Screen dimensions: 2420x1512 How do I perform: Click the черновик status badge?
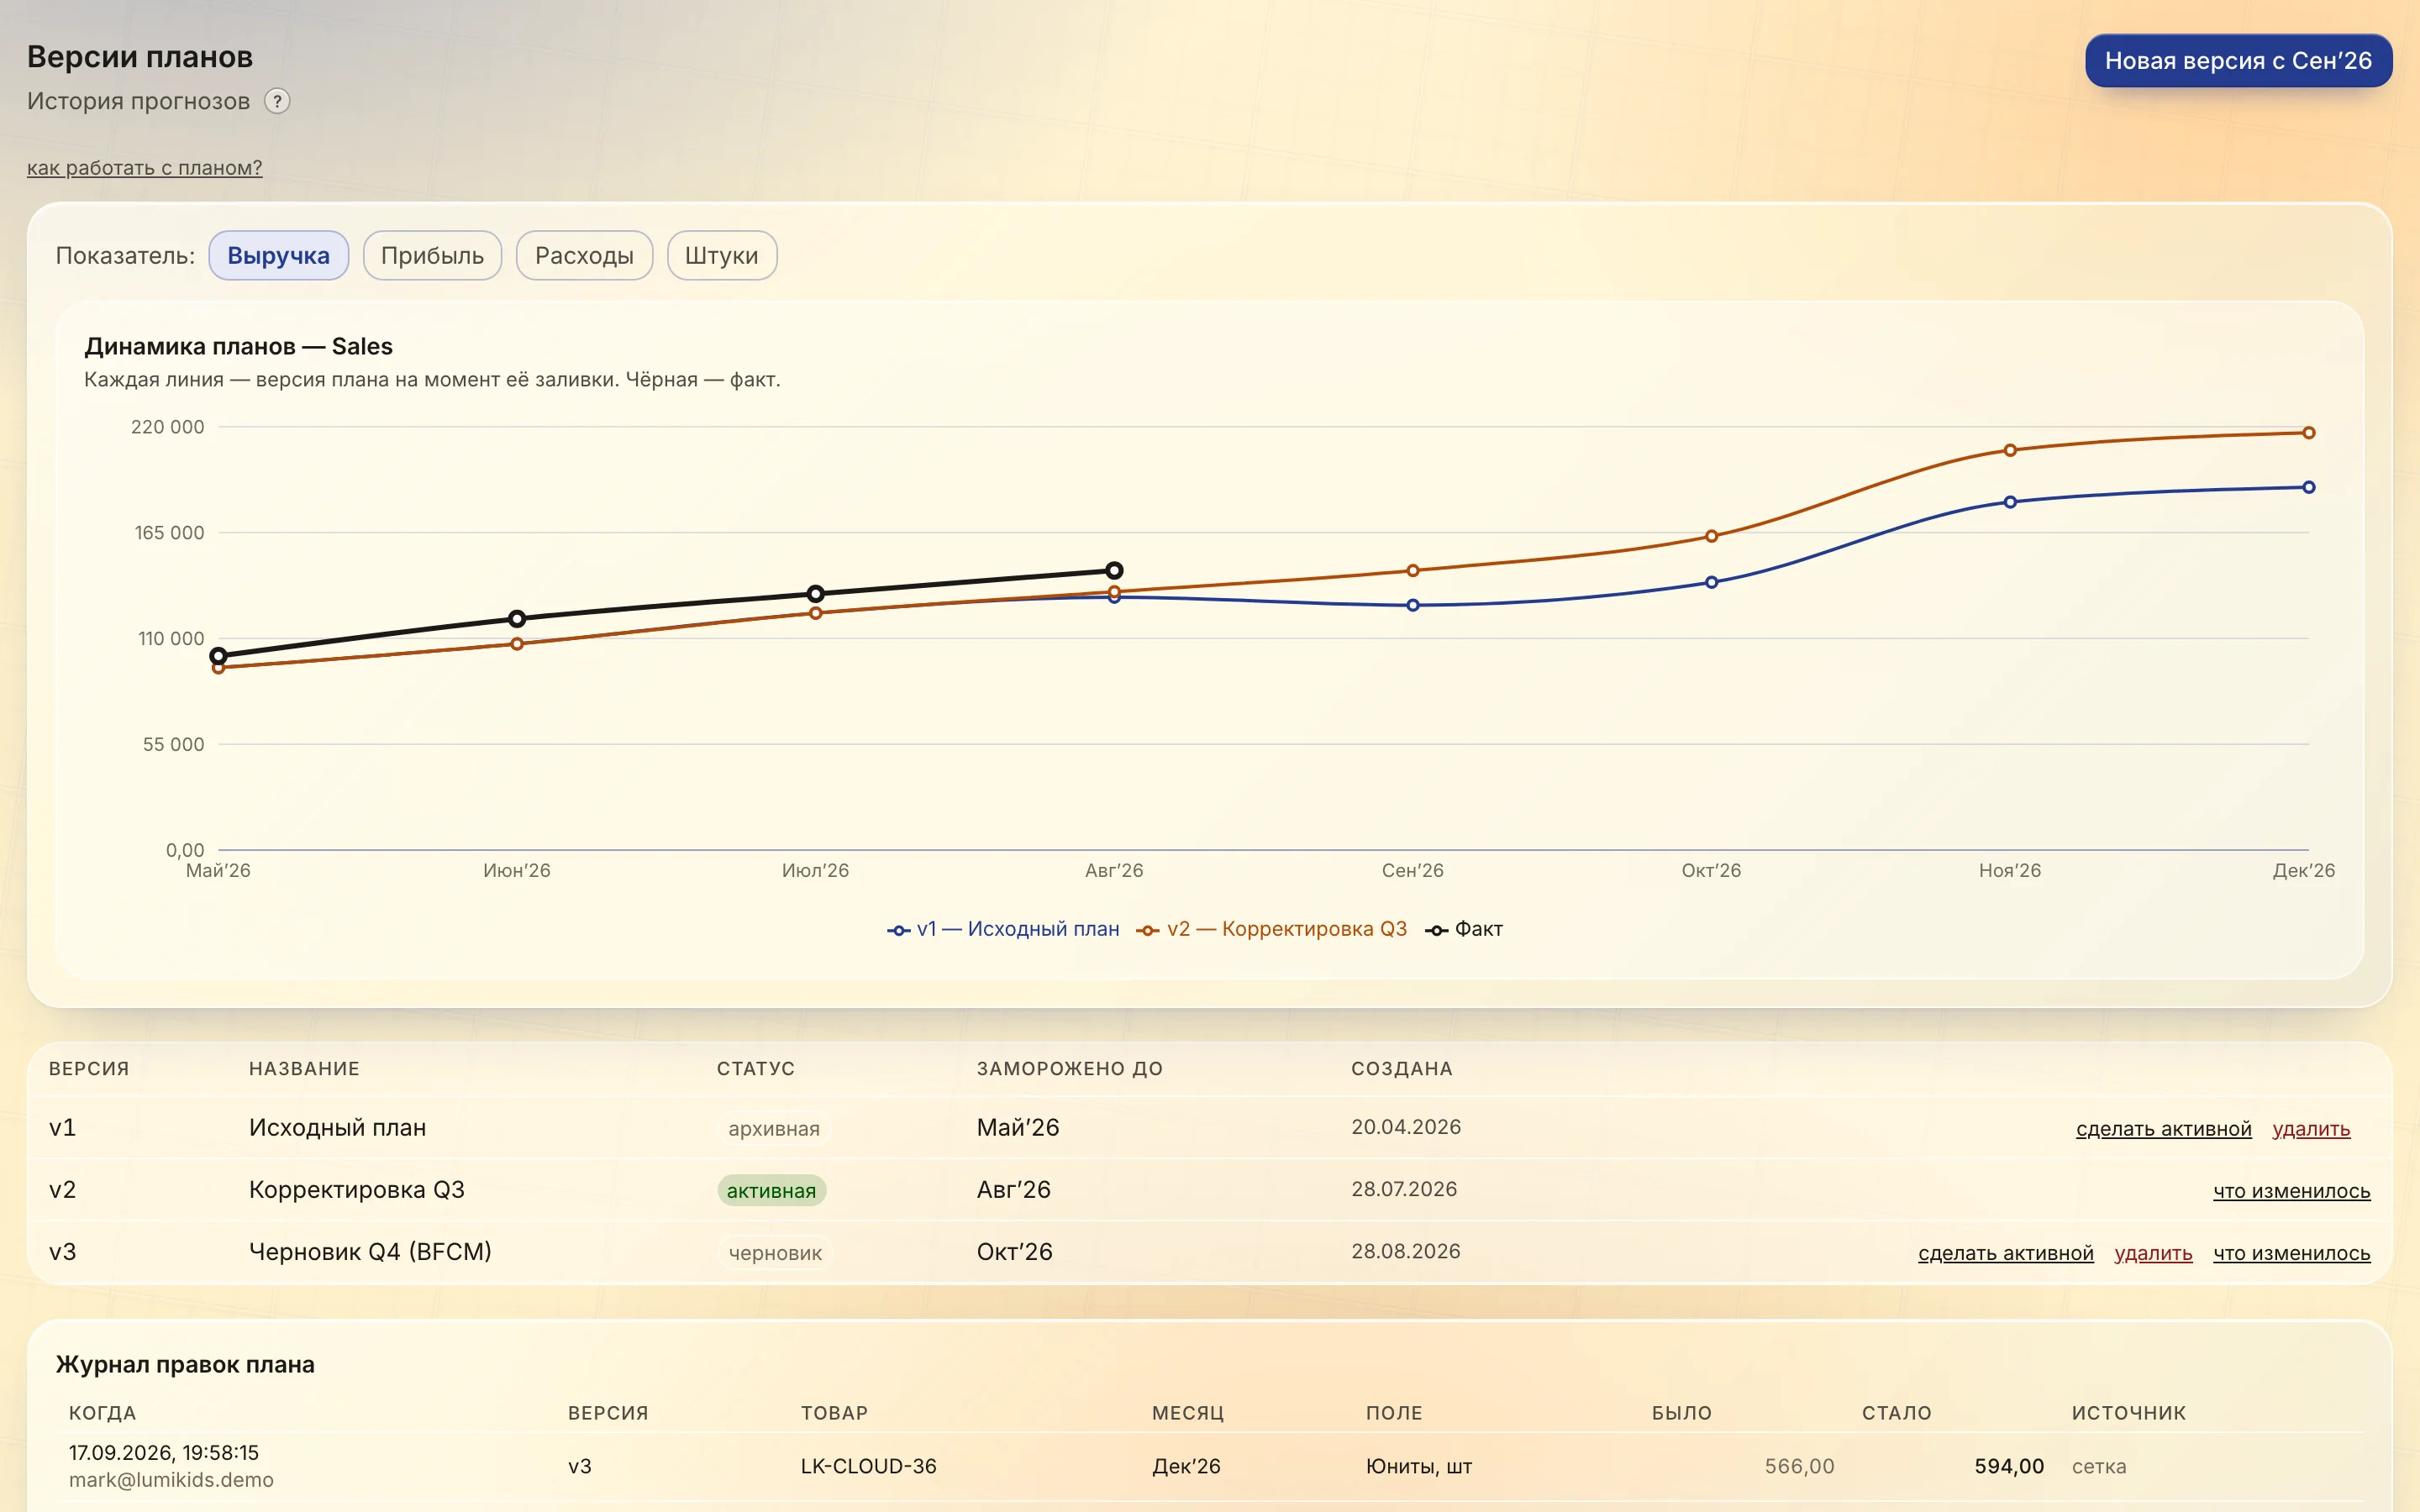(x=775, y=1252)
